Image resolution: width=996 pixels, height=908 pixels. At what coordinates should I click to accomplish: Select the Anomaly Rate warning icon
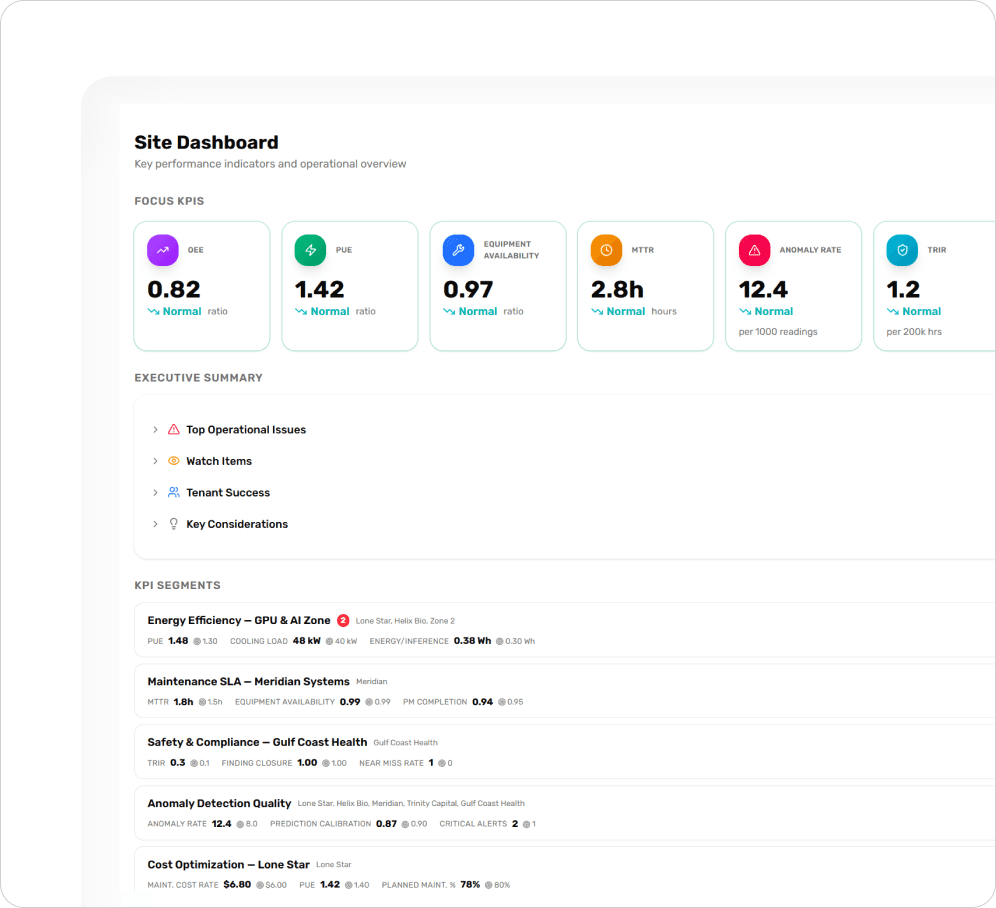pyautogui.click(x=754, y=249)
